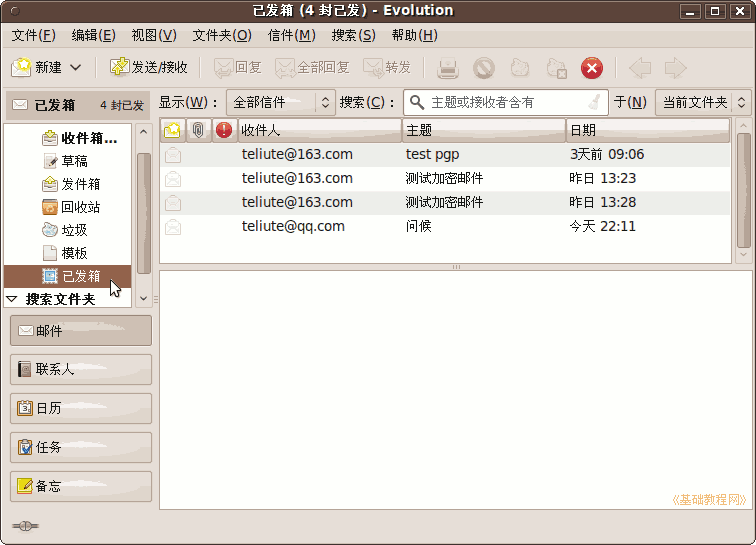Click the previous arrow icon
Image resolution: width=756 pixels, height=545 pixels.
[640, 68]
